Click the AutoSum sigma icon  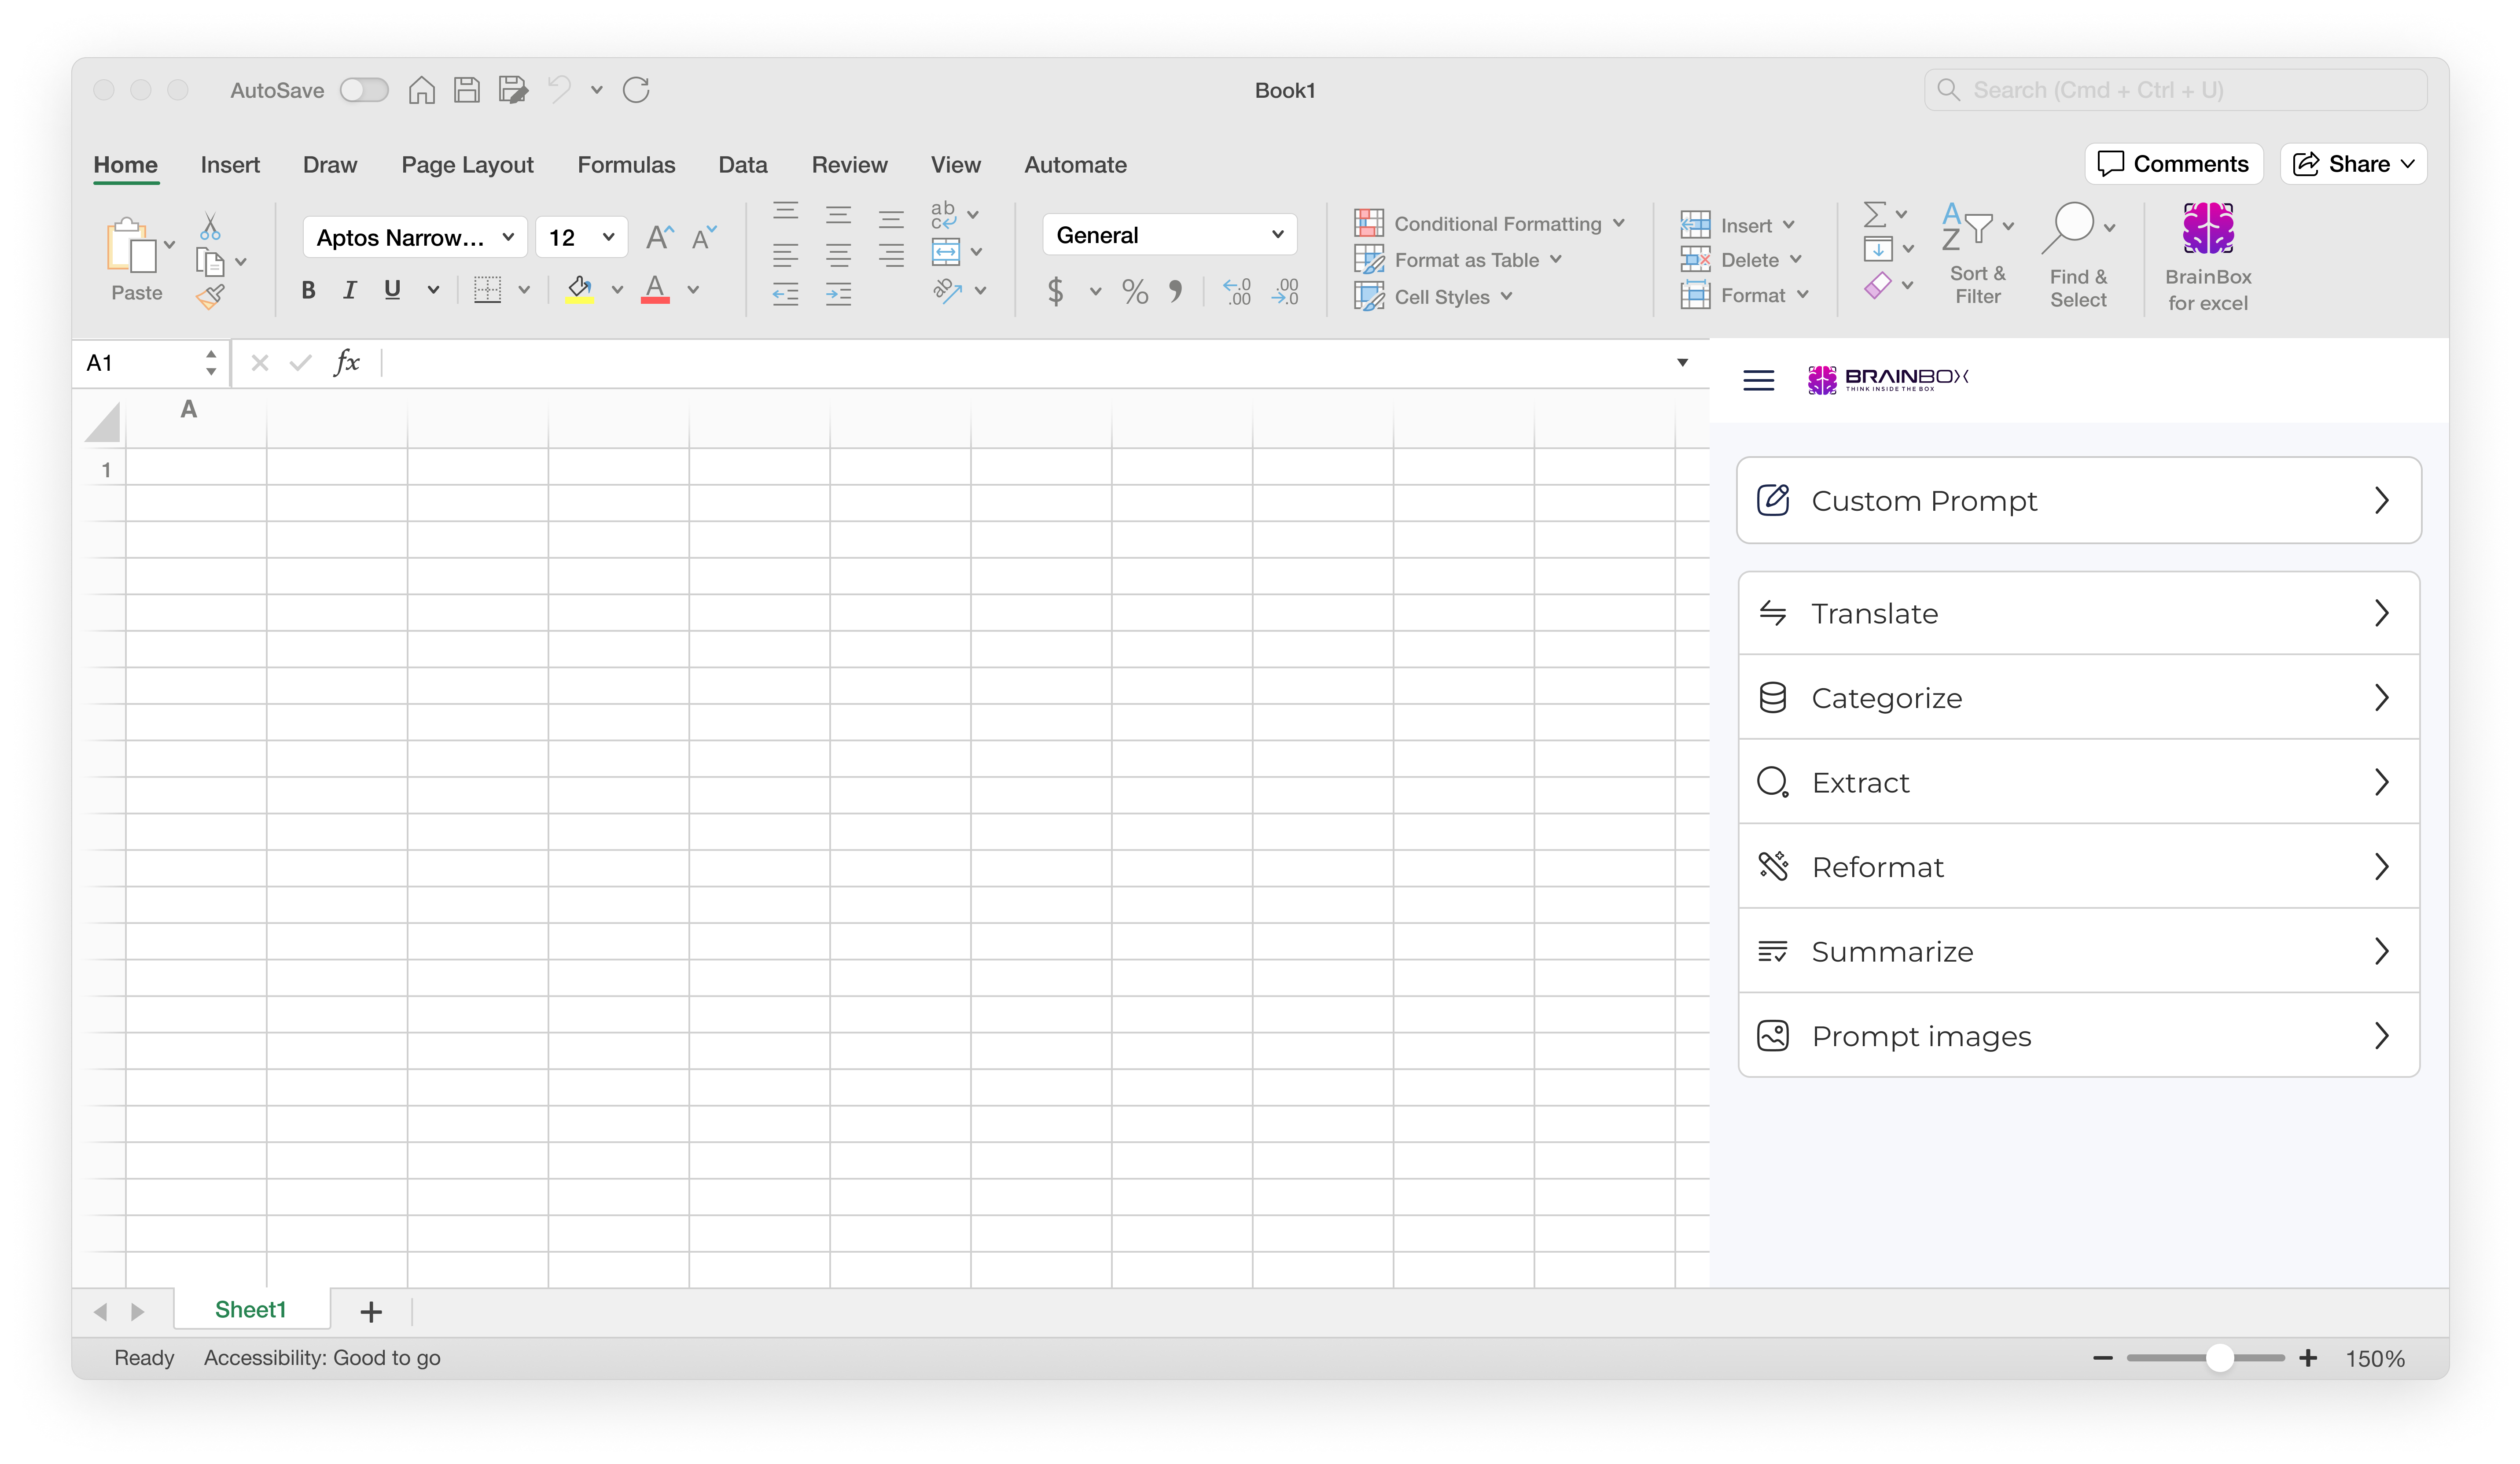(x=1875, y=214)
